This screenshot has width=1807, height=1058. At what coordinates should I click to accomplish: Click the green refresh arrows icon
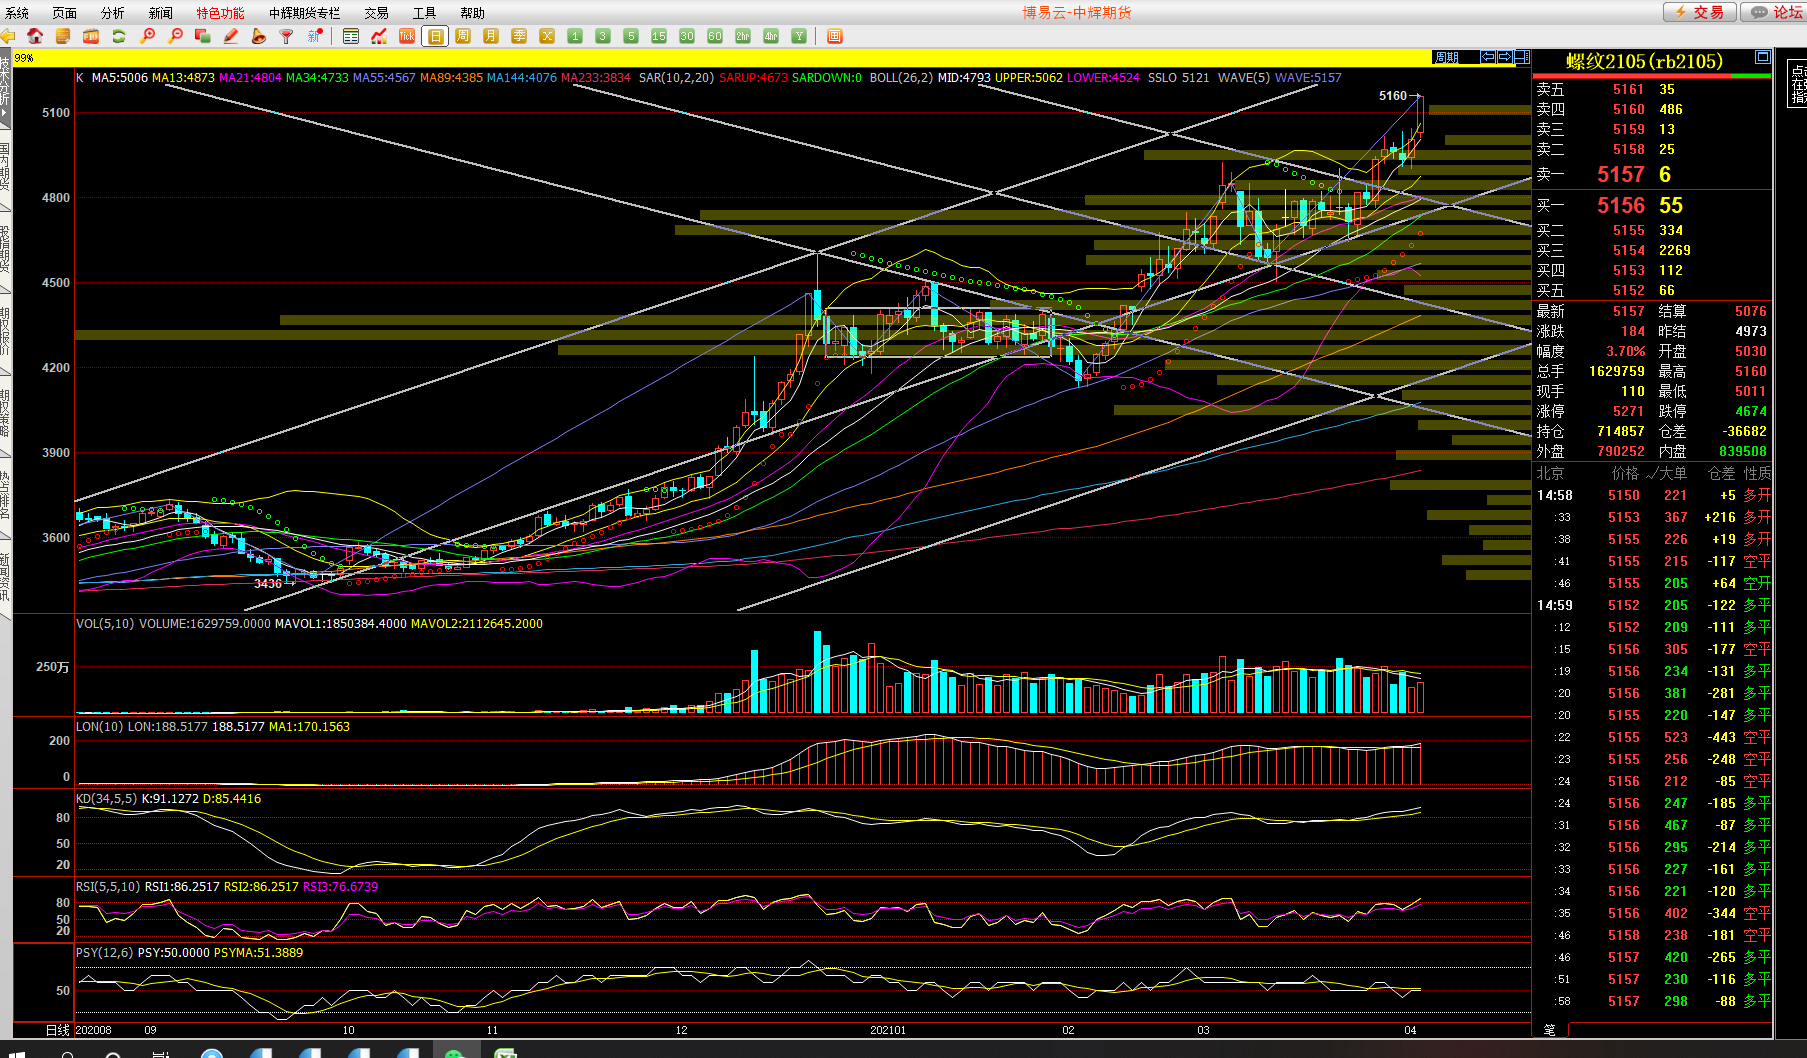coord(119,36)
